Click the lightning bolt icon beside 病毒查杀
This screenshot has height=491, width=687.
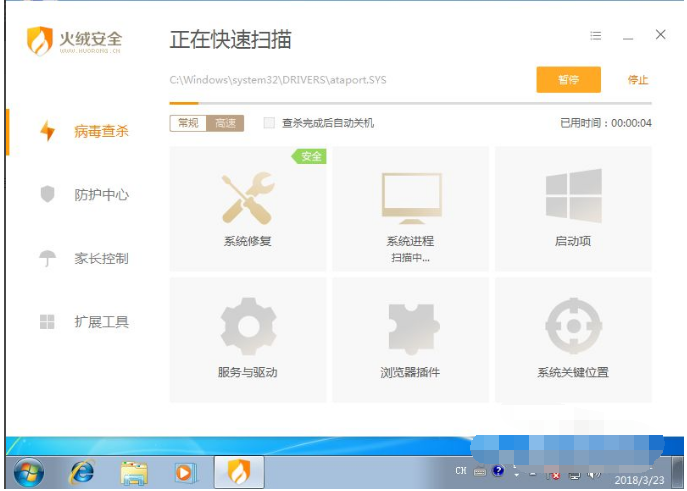click(x=47, y=130)
